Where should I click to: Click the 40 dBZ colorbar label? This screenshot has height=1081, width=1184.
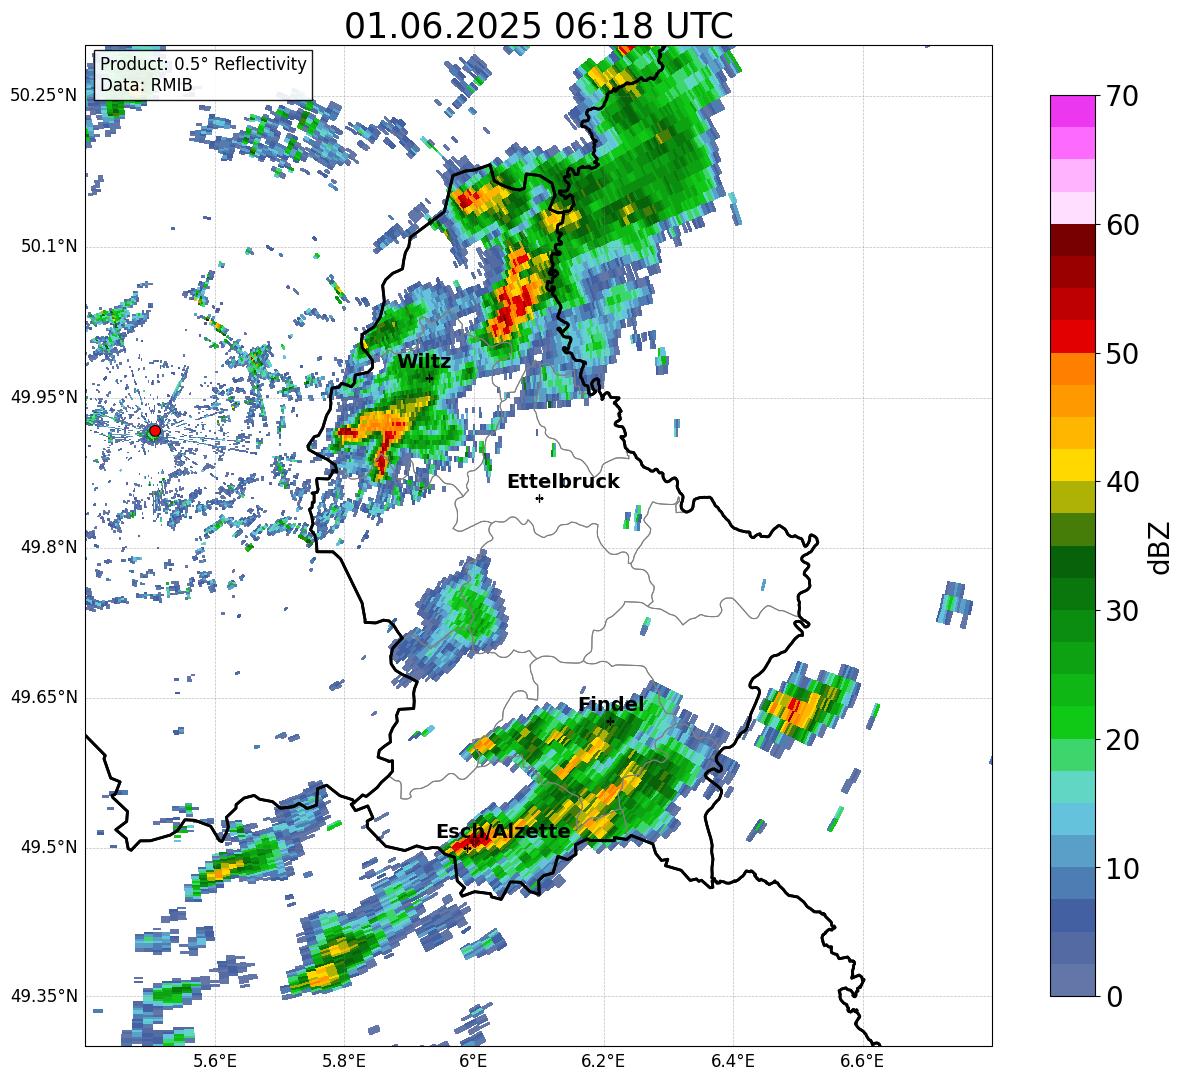point(1122,482)
